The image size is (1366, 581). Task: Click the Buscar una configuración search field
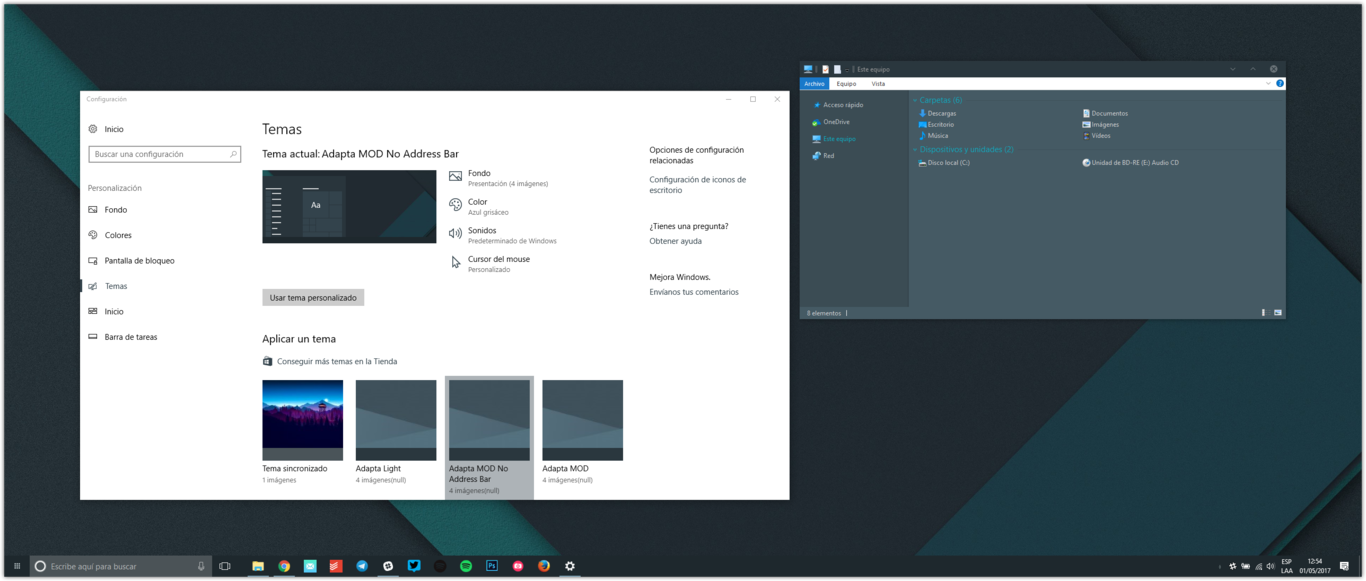click(165, 155)
